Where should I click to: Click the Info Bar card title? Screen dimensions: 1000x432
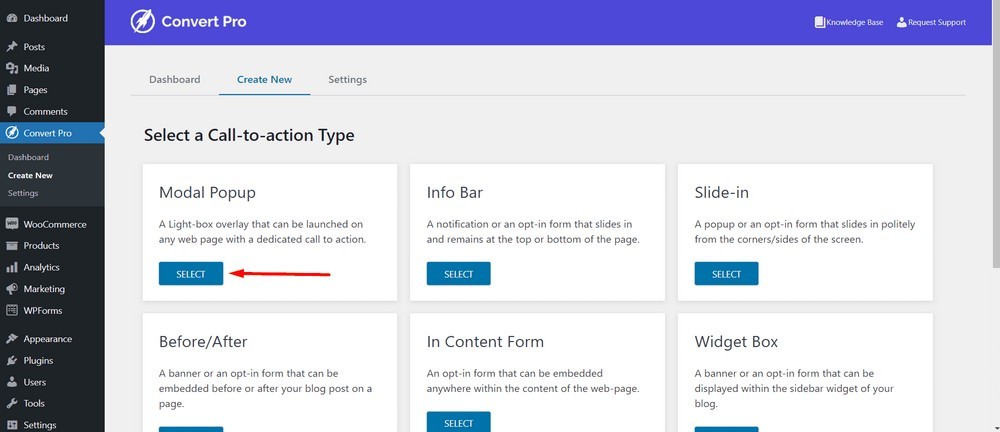click(455, 193)
